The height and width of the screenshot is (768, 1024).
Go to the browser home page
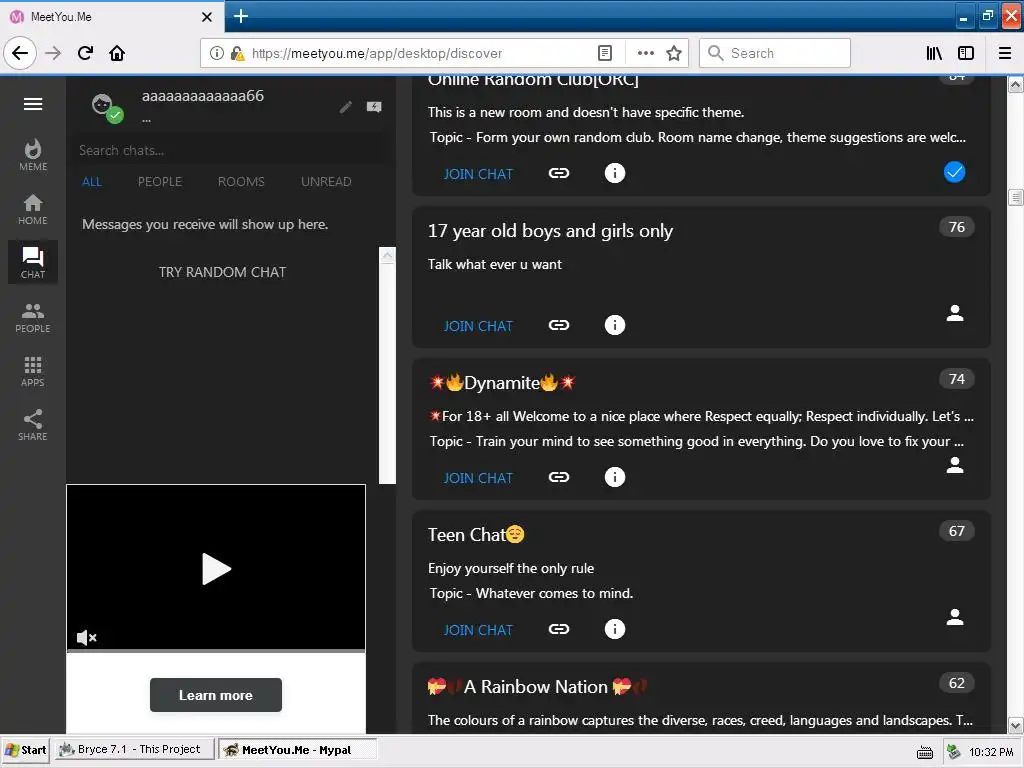(117, 53)
